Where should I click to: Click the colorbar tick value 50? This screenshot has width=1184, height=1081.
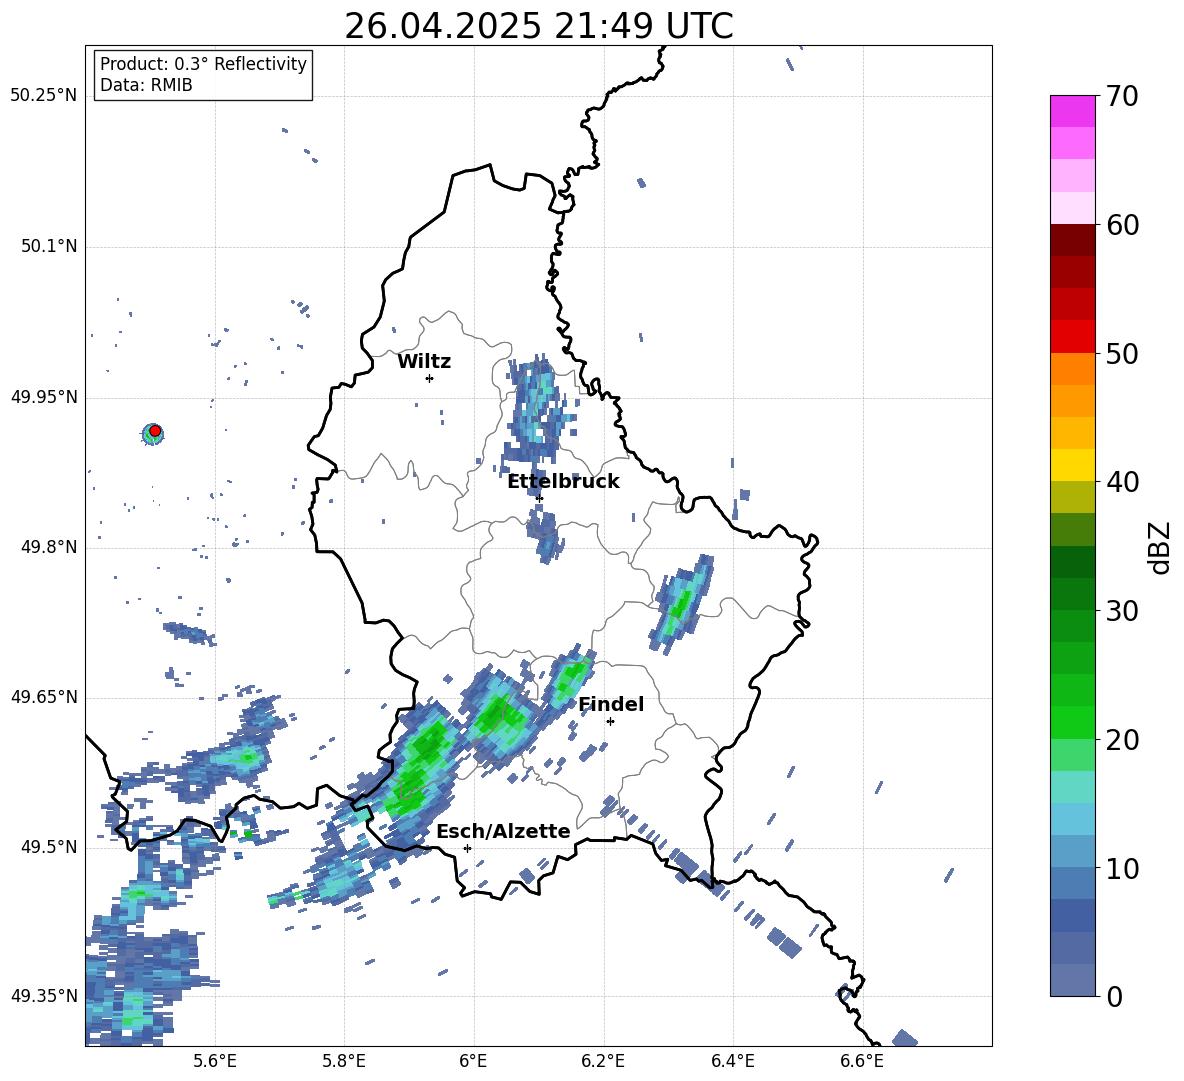[1122, 354]
